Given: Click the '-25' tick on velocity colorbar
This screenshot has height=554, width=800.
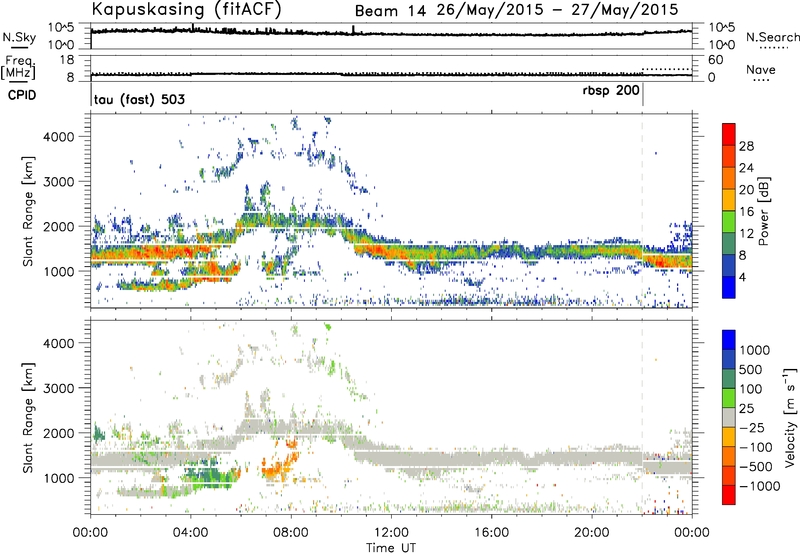Looking at the screenshot, I should click(x=751, y=427).
